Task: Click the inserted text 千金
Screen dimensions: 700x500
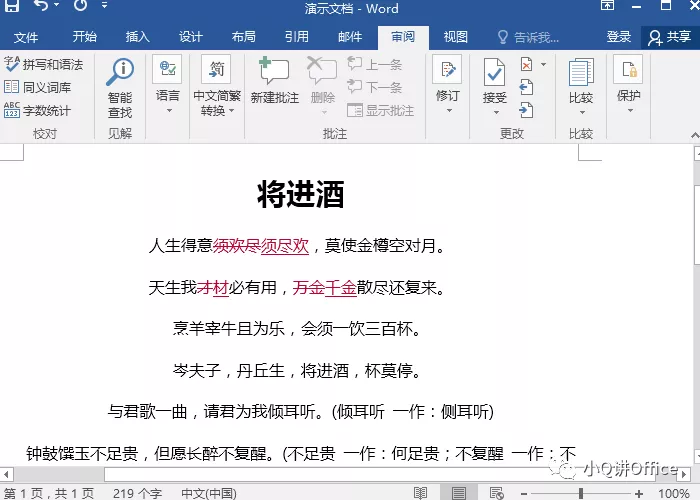Action: click(341, 288)
